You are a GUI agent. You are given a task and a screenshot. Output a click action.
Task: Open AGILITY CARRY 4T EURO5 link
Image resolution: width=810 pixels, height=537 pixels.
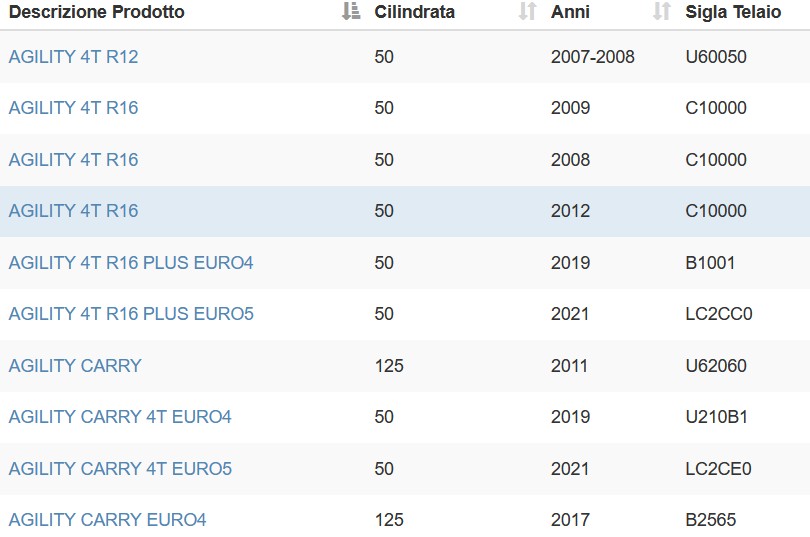120,469
